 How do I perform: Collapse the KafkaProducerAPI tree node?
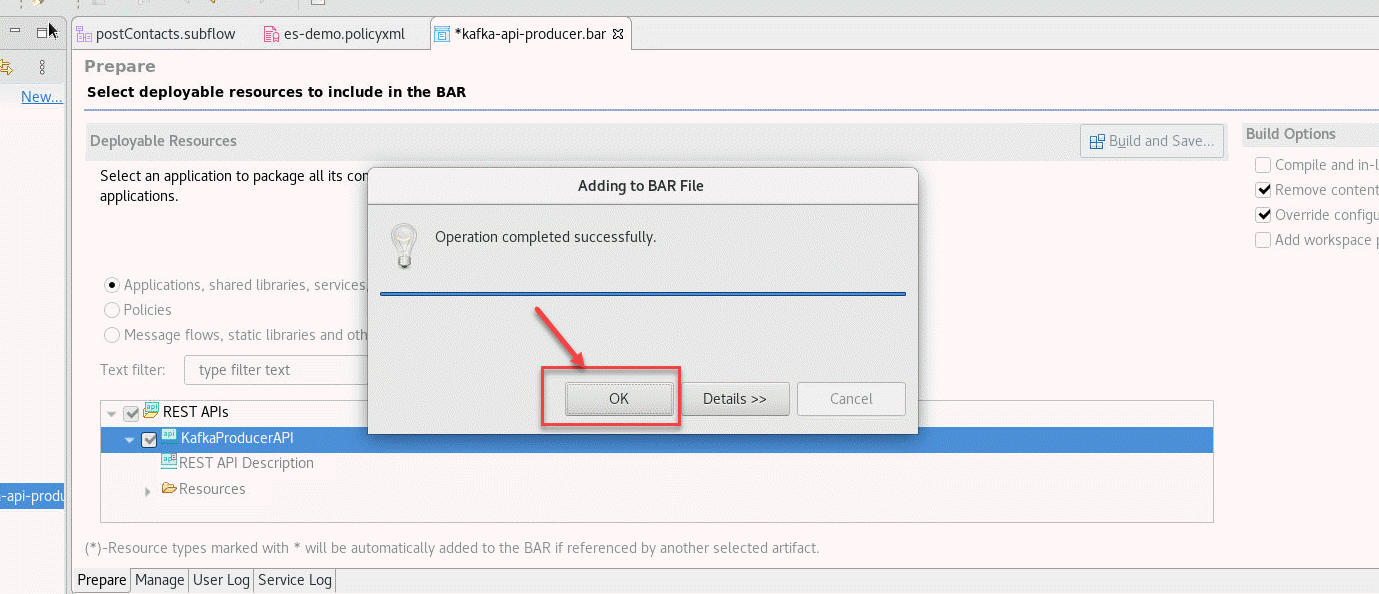[x=129, y=439]
